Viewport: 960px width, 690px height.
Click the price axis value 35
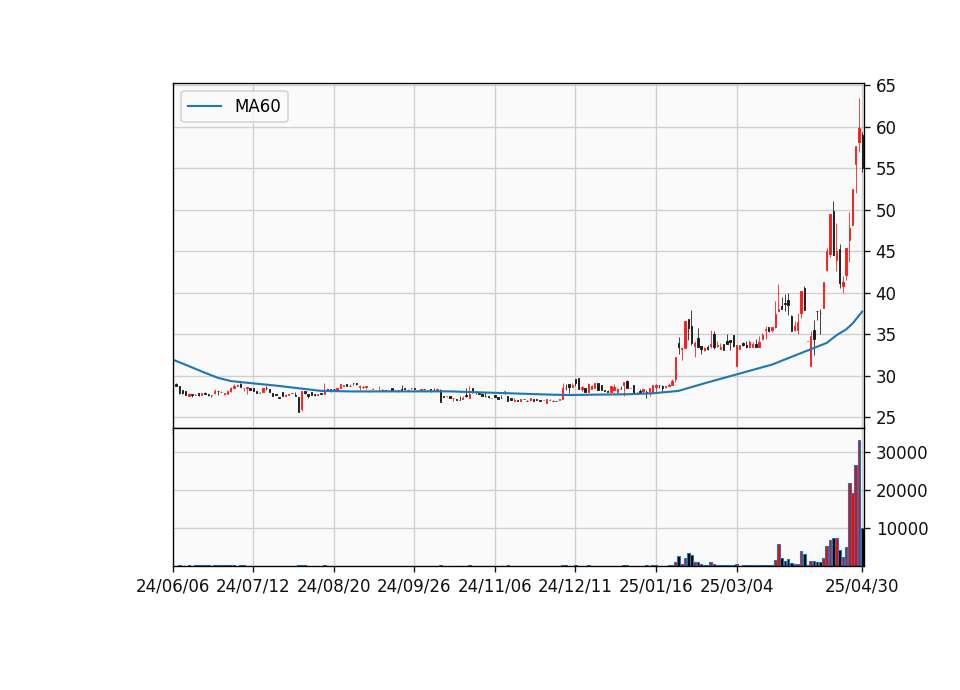point(885,335)
